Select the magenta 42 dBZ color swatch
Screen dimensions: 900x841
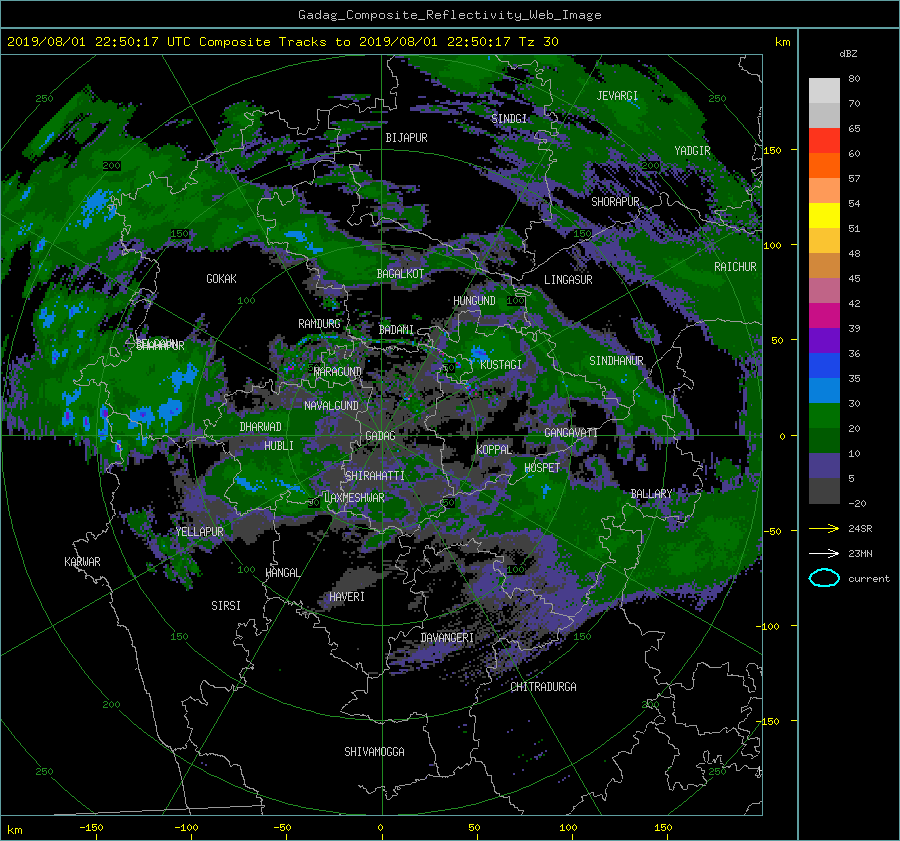[824, 315]
